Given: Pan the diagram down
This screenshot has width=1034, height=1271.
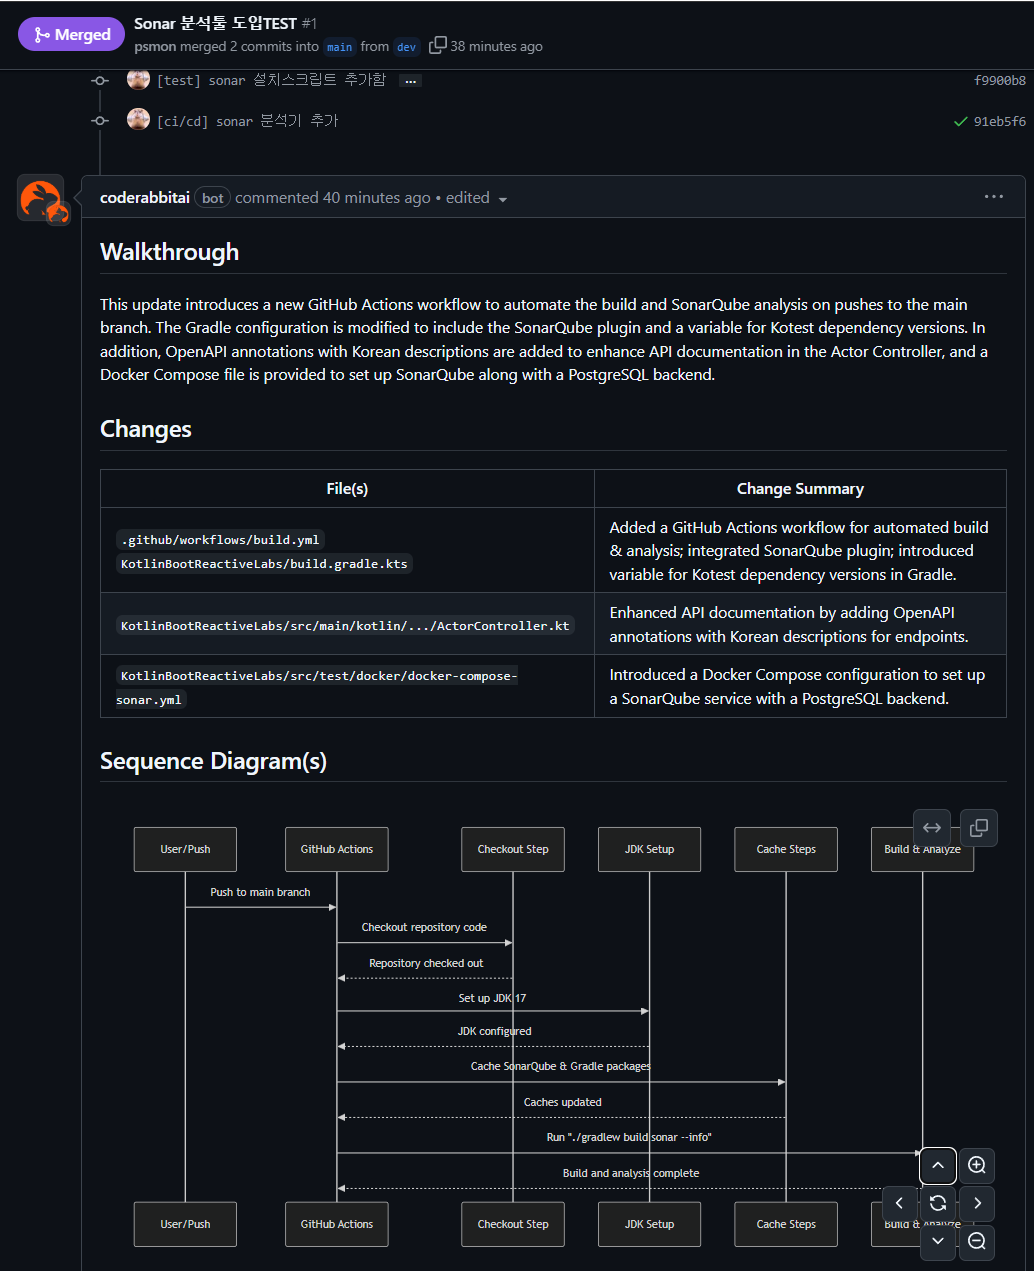Looking at the screenshot, I should pyautogui.click(x=938, y=1242).
